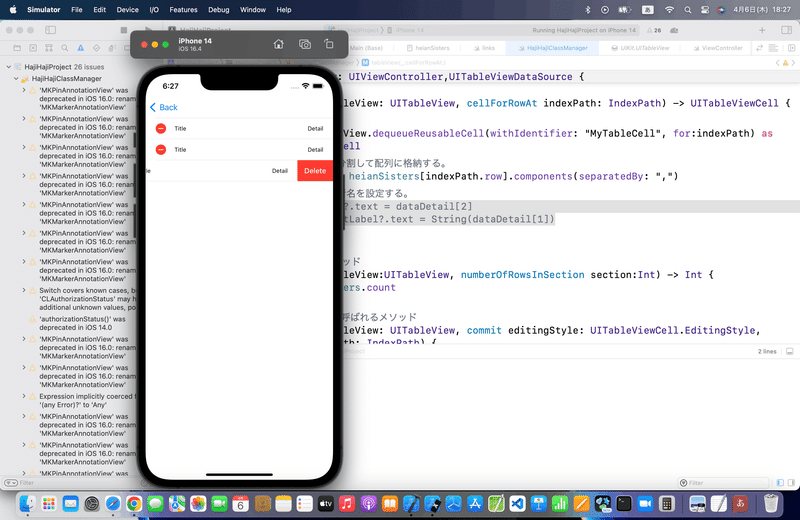Open editor options lines icon
Screen dimensions: 800x520
point(773,48)
